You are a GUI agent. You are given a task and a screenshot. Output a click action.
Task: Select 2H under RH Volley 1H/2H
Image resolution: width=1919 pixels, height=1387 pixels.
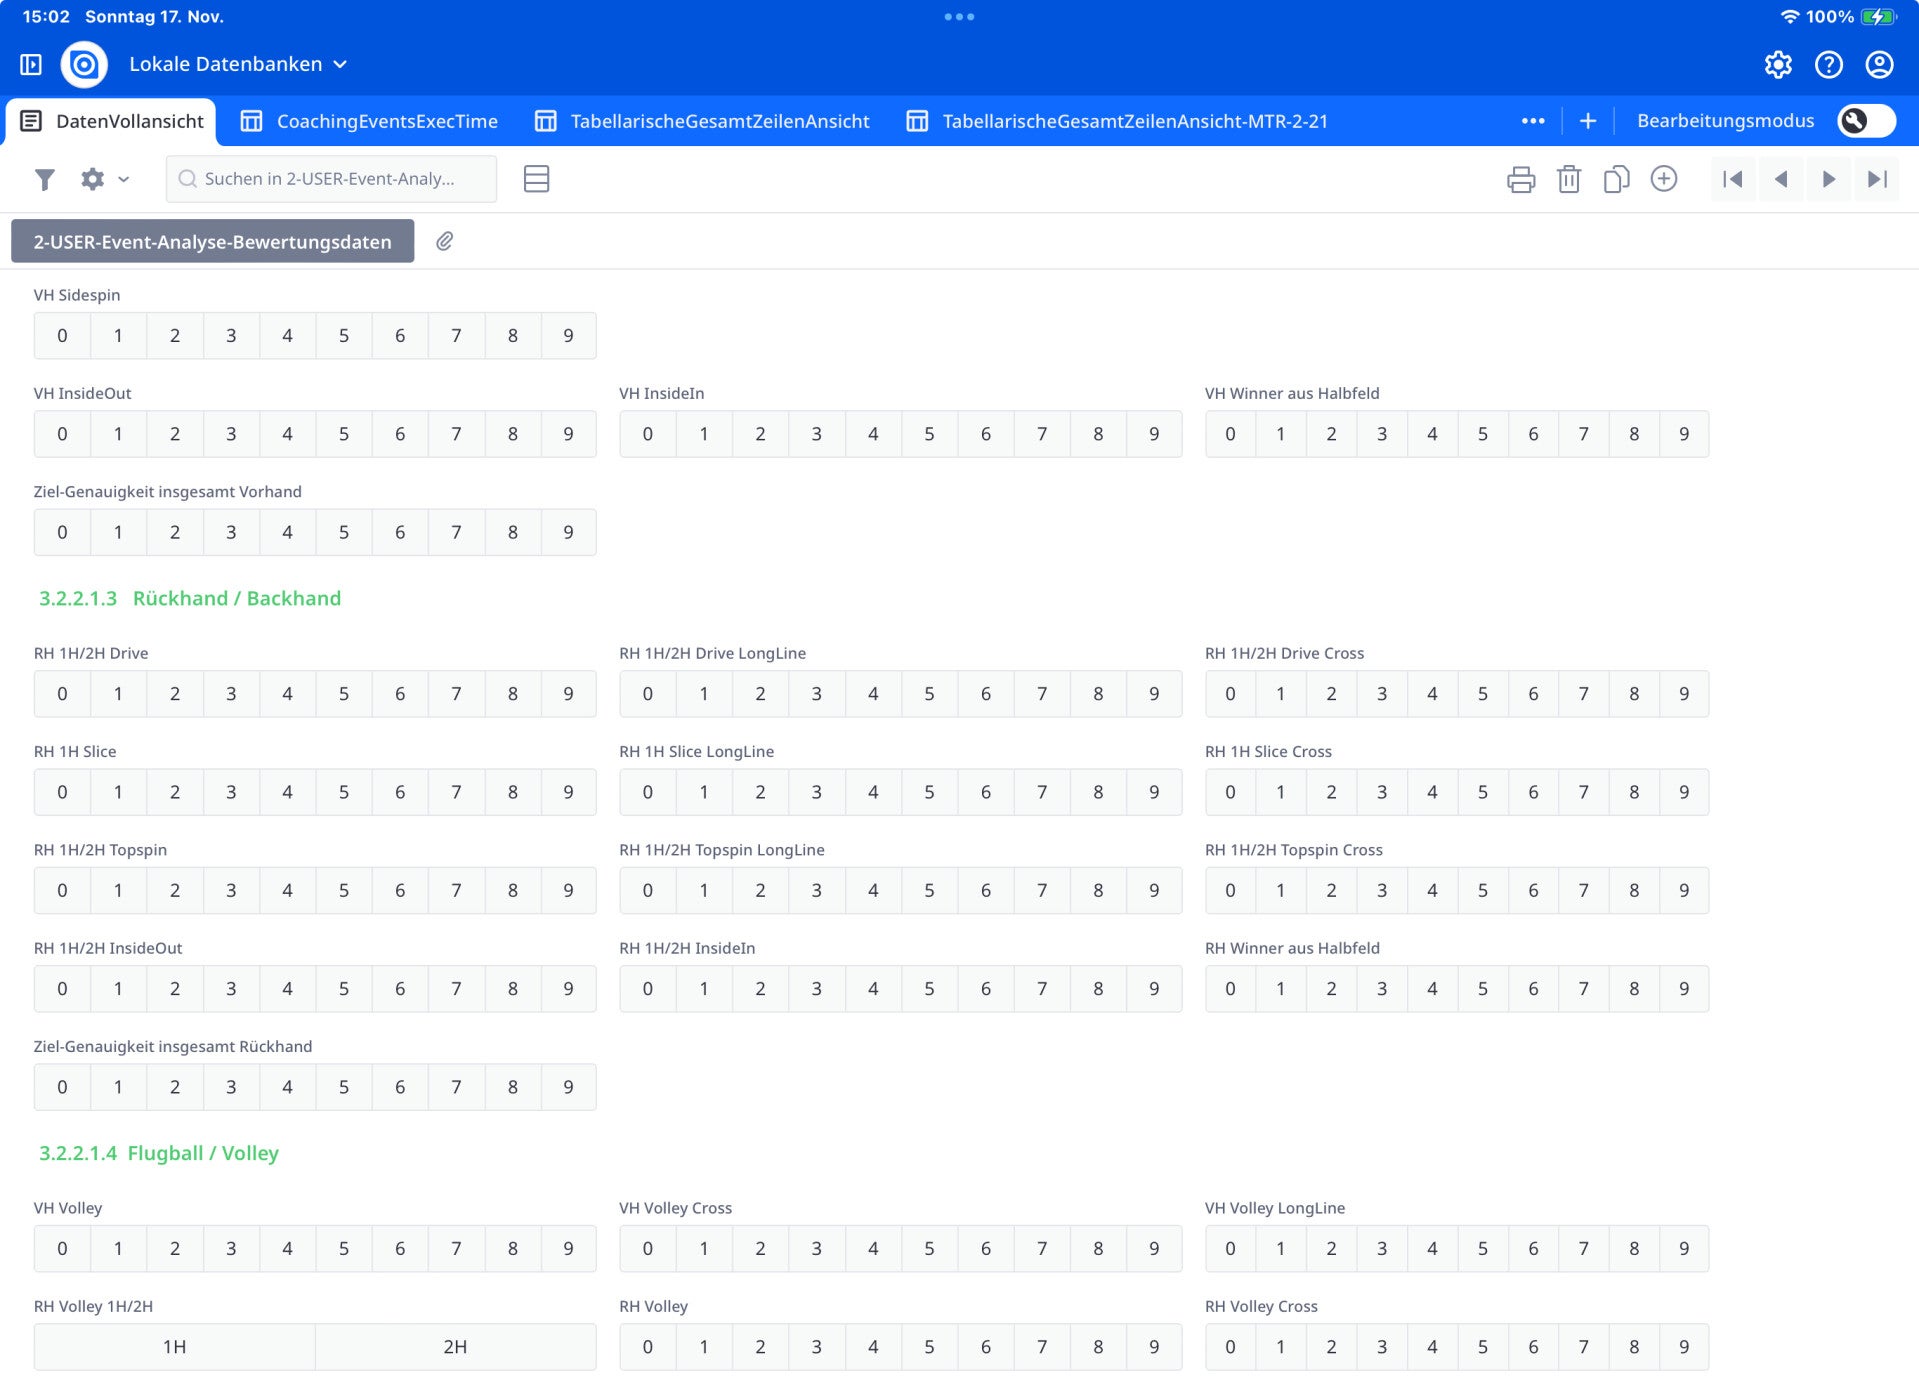point(455,1347)
